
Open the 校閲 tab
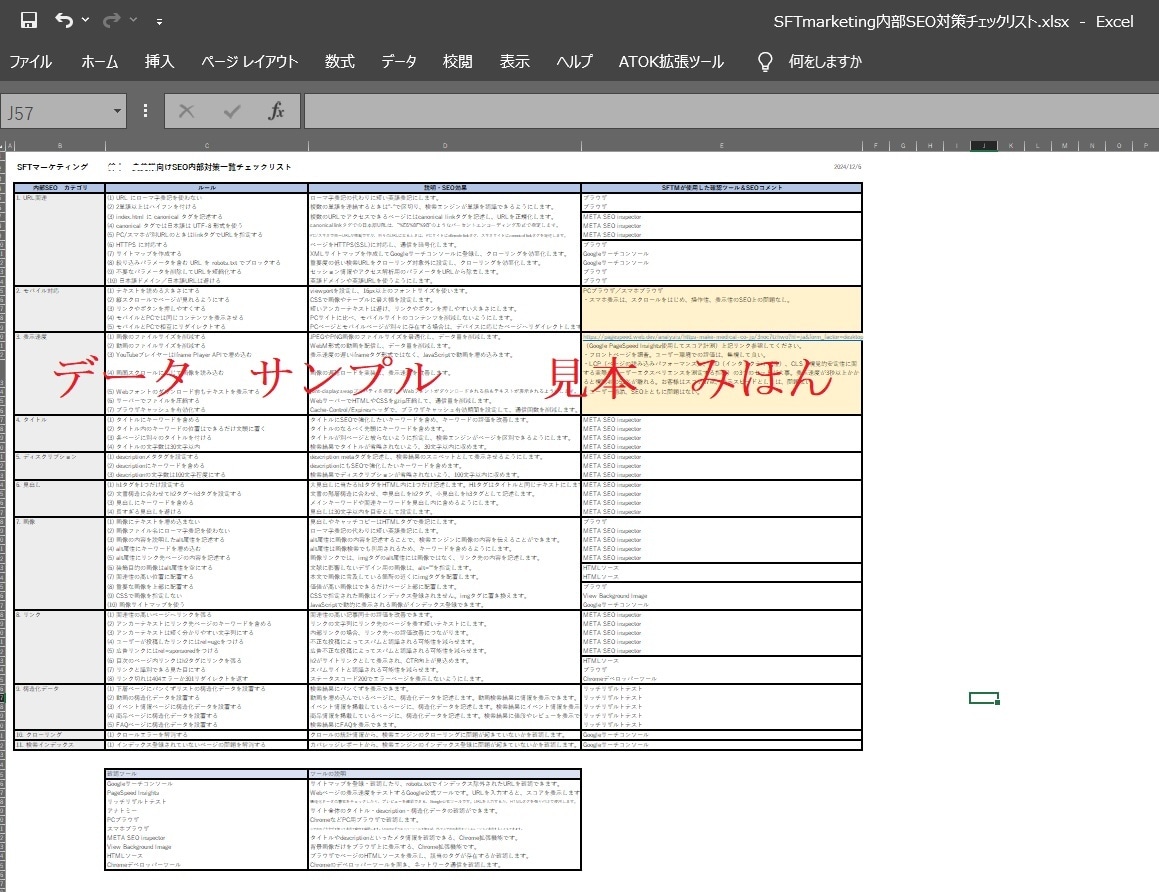click(x=458, y=61)
